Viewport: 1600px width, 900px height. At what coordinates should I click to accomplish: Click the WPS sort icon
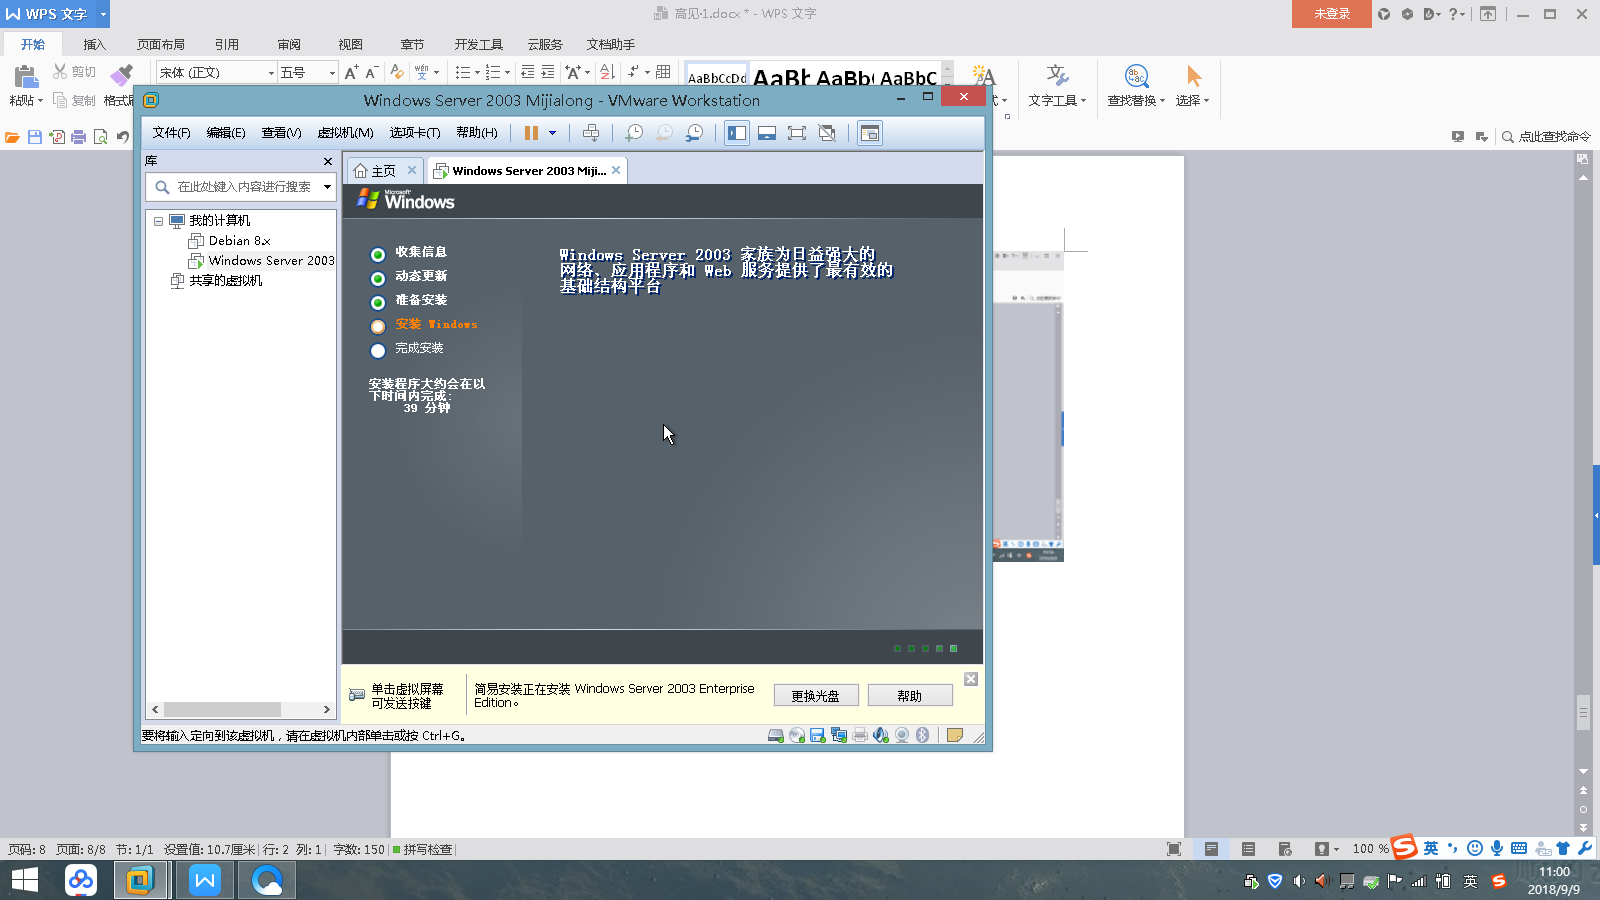click(x=607, y=72)
